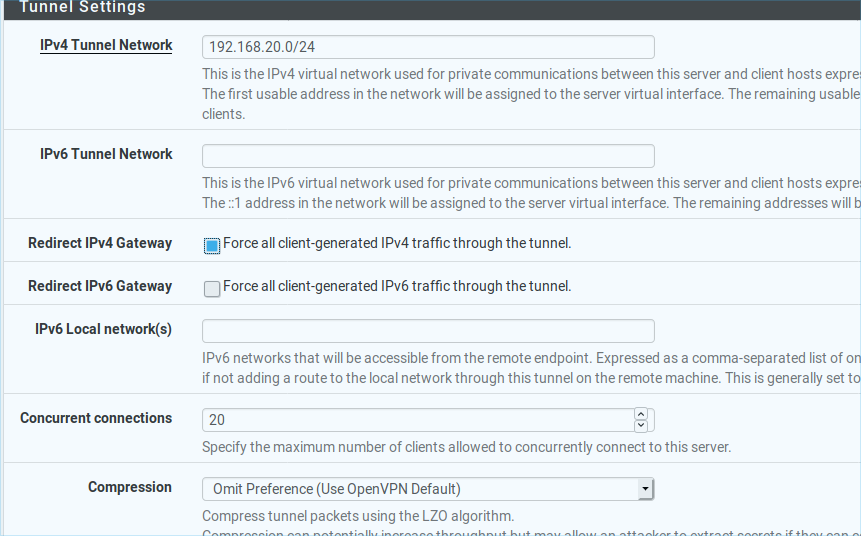Viewport: 861px width, 536px height.
Task: Increase Concurrent connections with up arrow
Action: (x=641, y=413)
